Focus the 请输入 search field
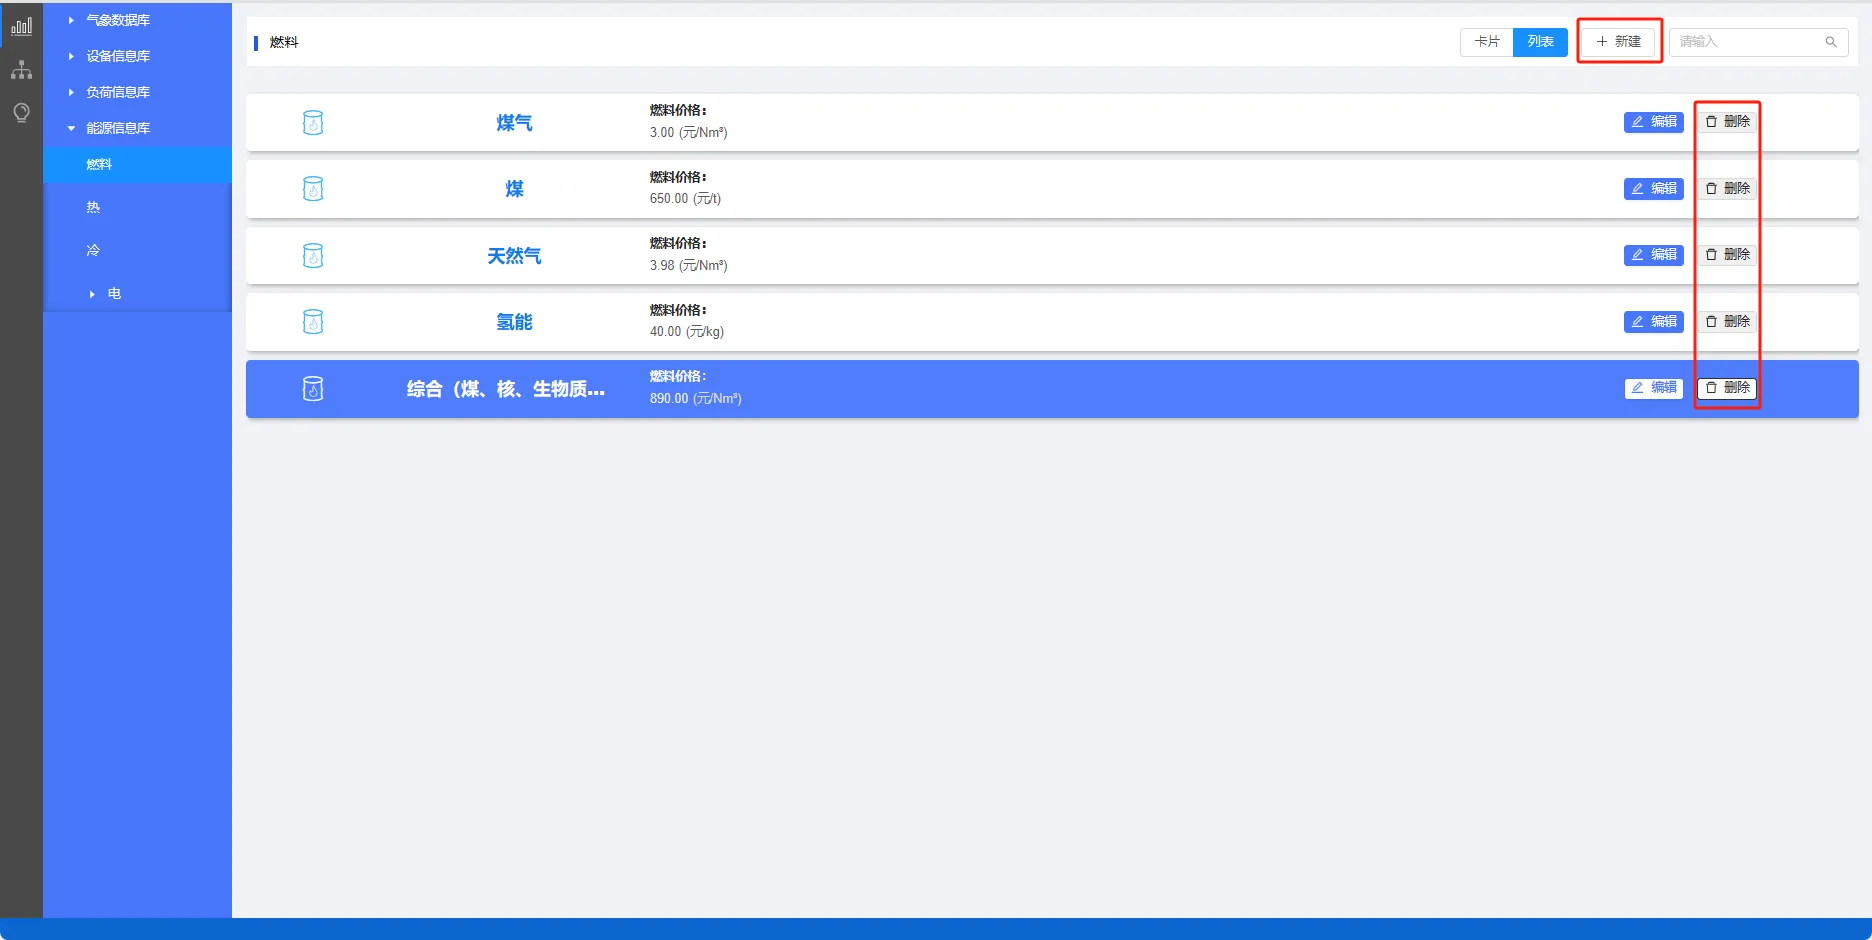 point(1758,42)
